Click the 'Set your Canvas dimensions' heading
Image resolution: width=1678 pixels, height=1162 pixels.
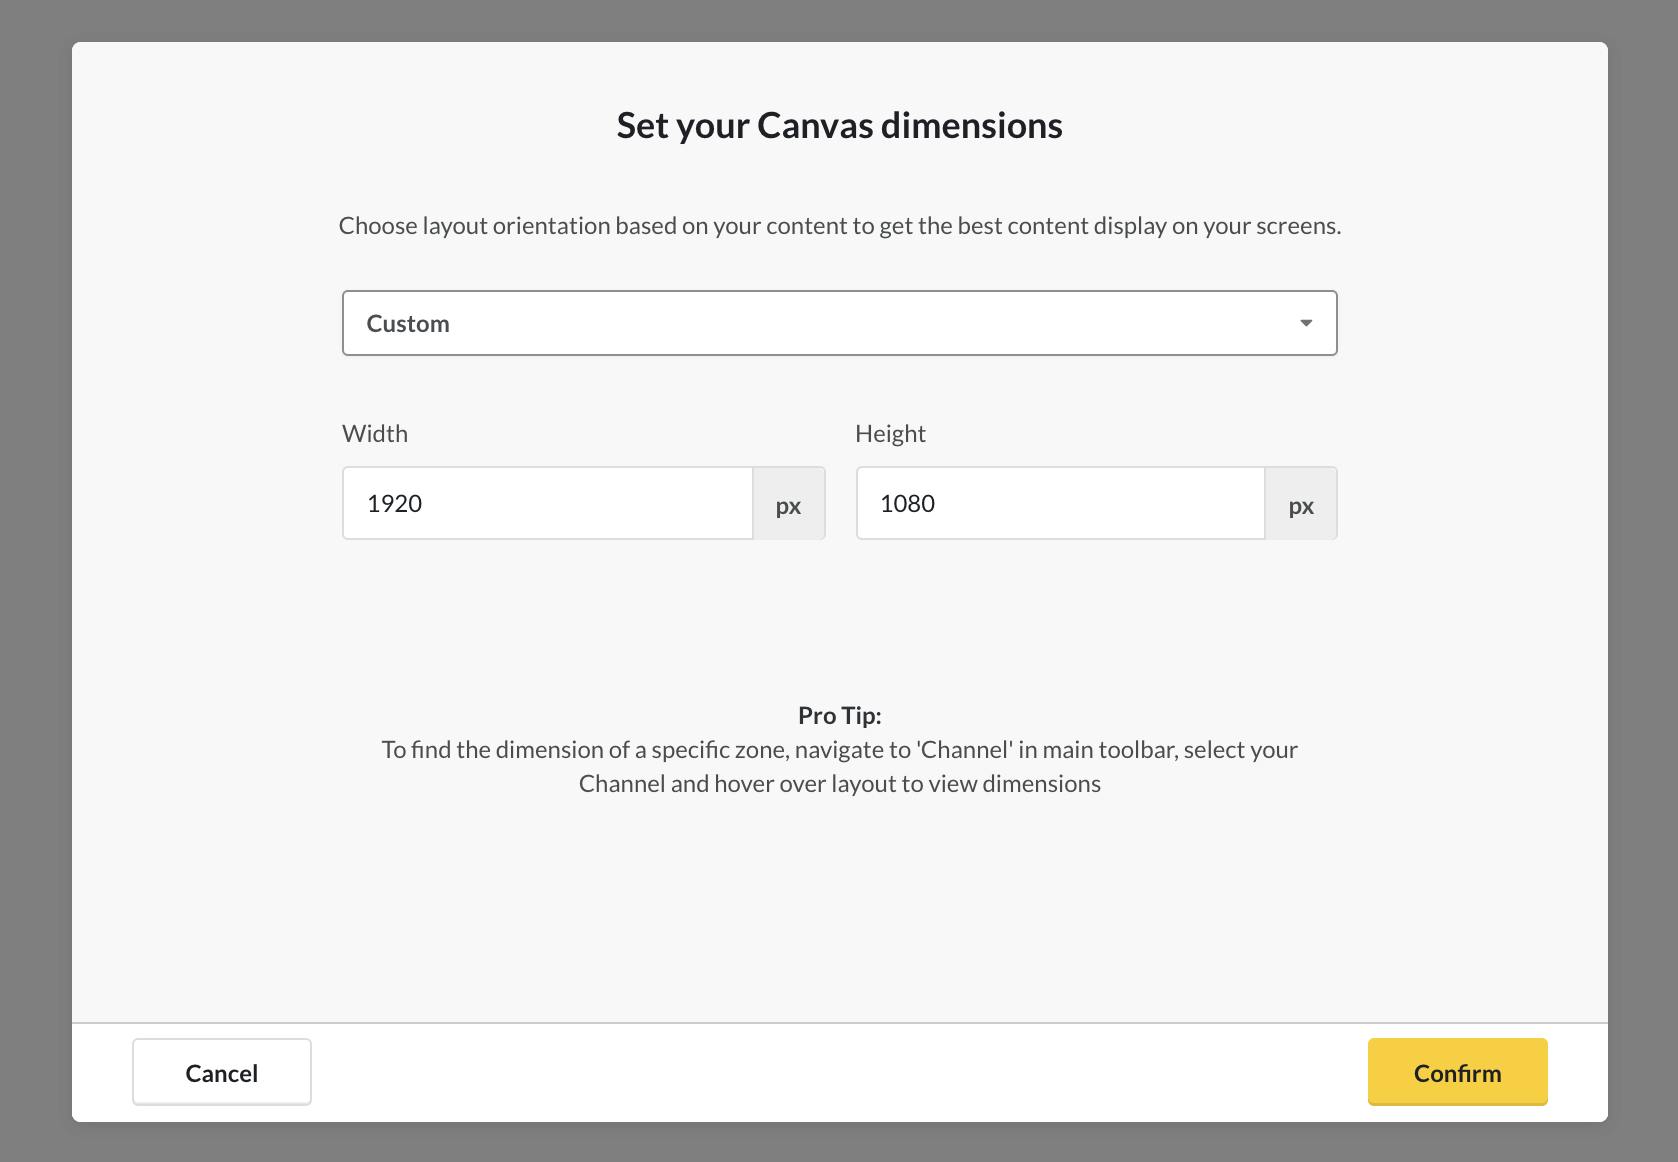(839, 125)
